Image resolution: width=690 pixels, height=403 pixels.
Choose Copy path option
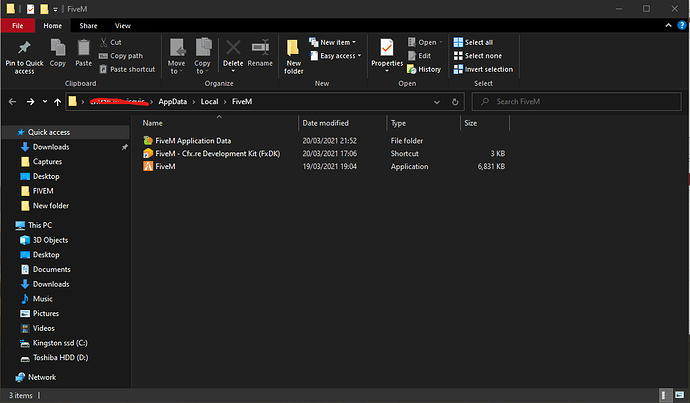coord(121,56)
